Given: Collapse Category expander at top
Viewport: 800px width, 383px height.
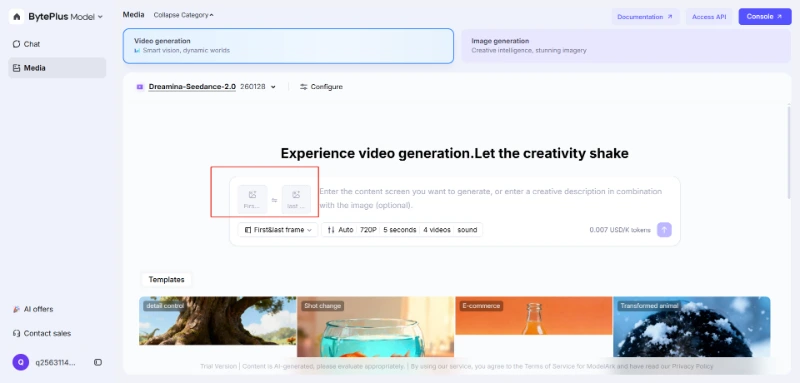Looking at the screenshot, I should 184,15.
